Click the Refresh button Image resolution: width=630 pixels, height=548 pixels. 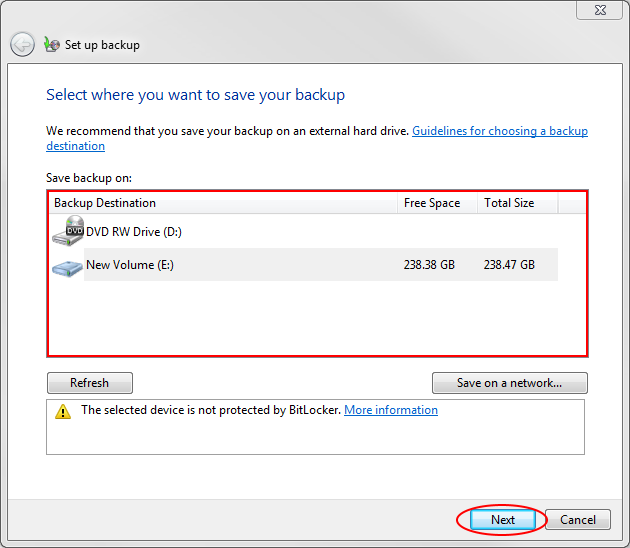click(90, 383)
